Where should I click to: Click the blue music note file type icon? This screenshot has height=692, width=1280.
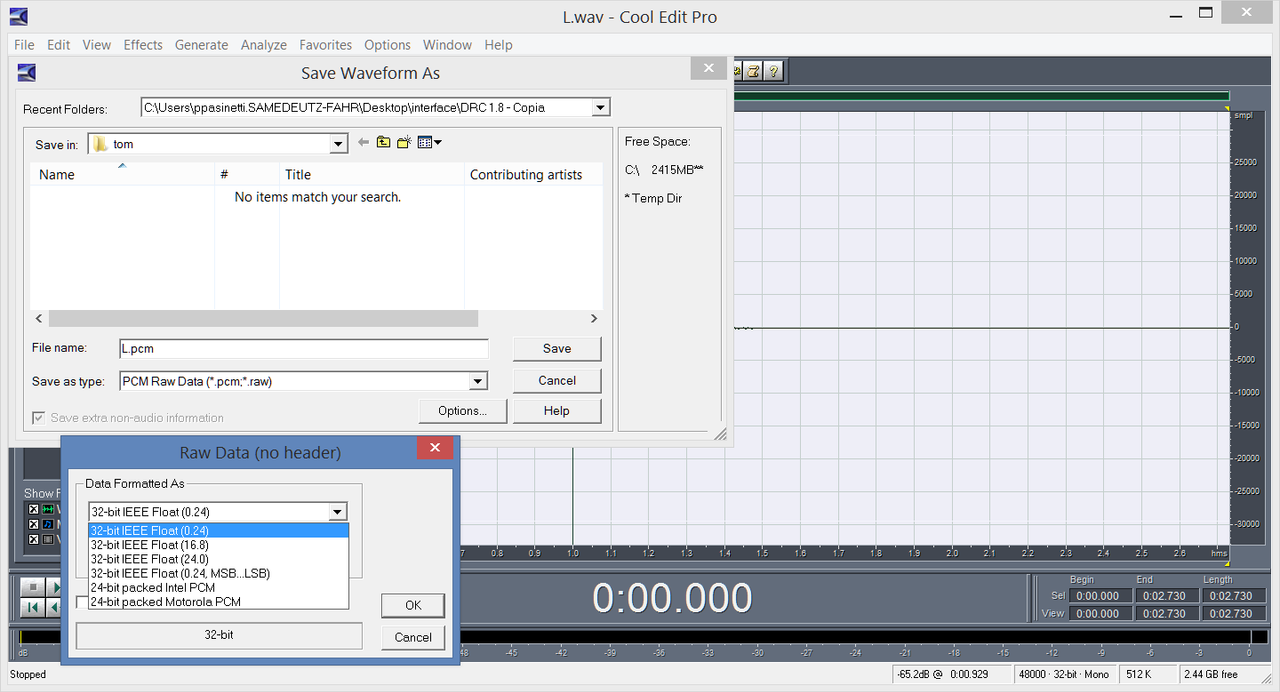point(48,525)
